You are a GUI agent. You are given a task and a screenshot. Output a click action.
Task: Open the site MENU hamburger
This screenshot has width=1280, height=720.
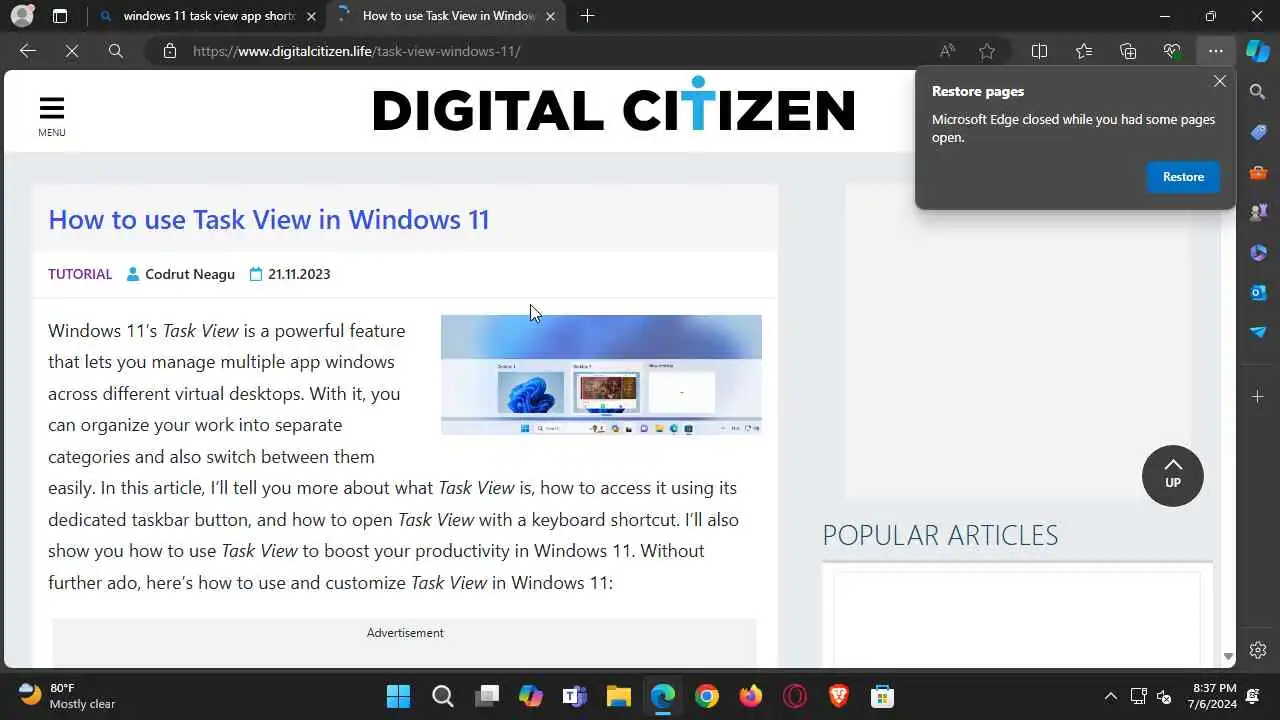(x=52, y=116)
